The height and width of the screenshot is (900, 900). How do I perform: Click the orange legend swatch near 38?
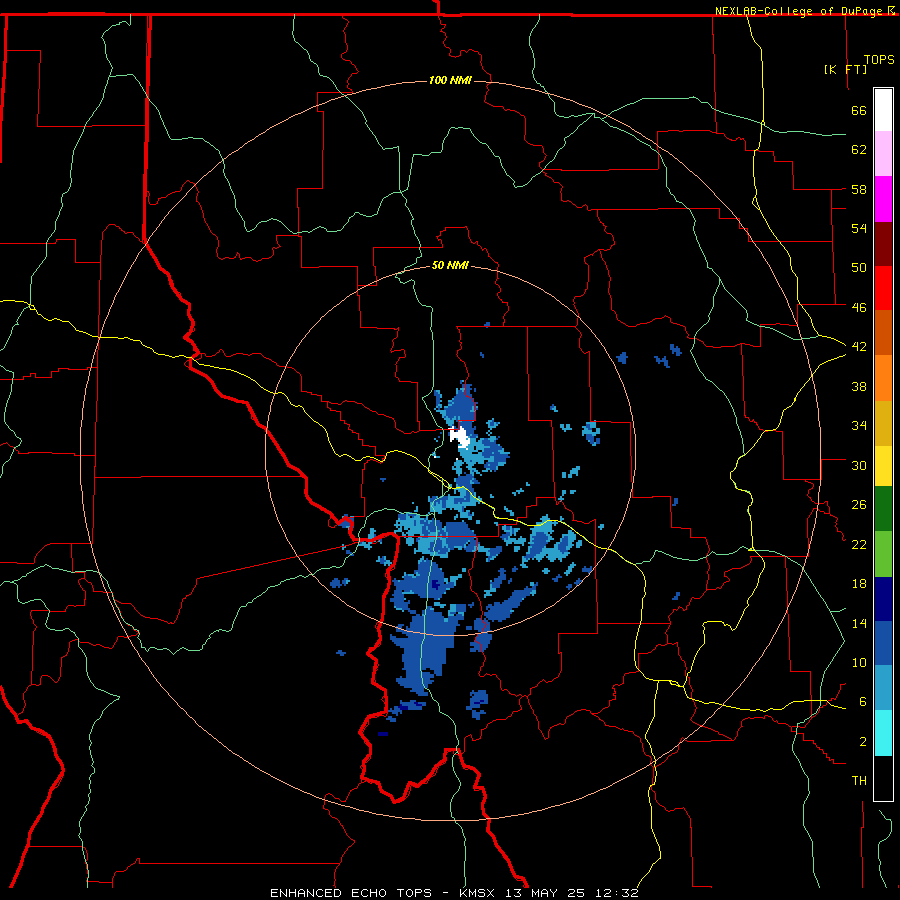(883, 378)
